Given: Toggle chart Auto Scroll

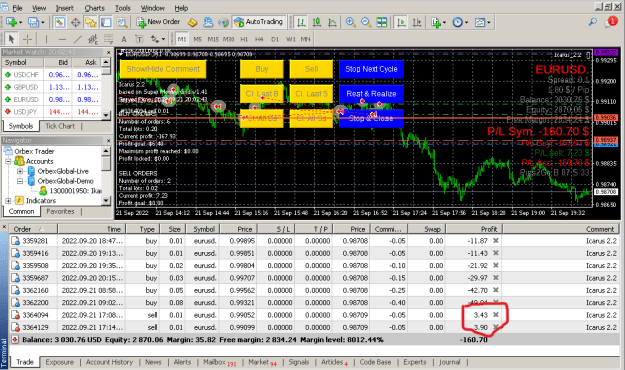Looking at the screenshot, I should (x=401, y=22).
